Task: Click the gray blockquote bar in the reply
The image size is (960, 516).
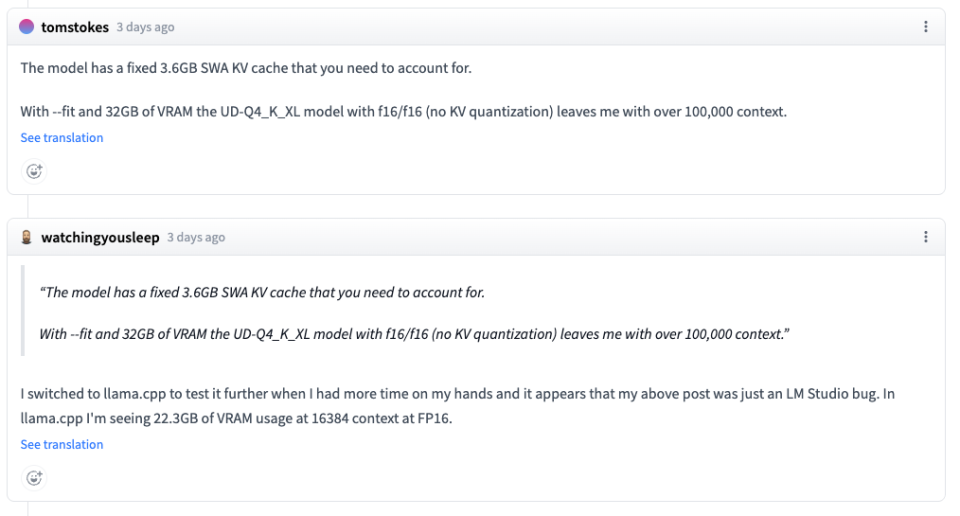Action: pyautogui.click(x=23, y=312)
